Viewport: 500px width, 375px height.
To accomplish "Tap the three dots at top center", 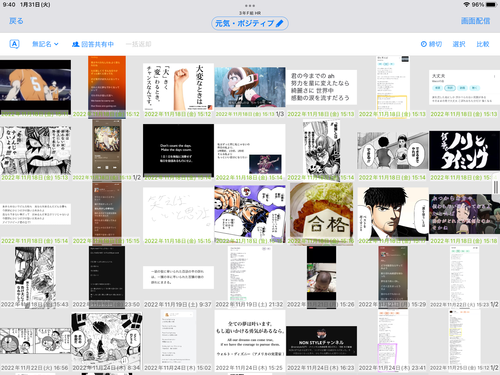I will (x=250, y=6).
